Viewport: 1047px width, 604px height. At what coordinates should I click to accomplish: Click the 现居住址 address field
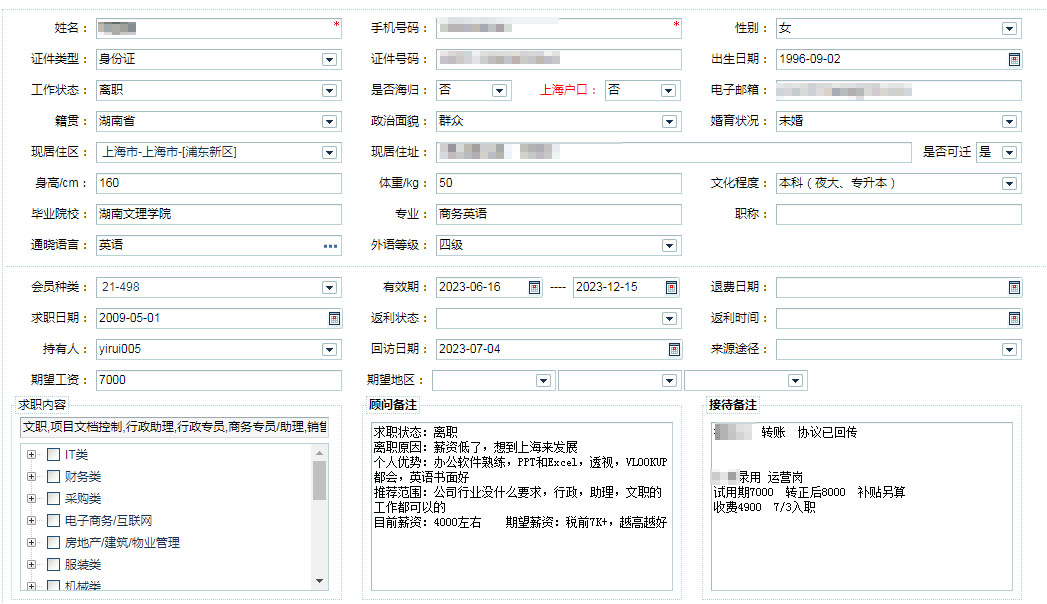click(x=674, y=152)
